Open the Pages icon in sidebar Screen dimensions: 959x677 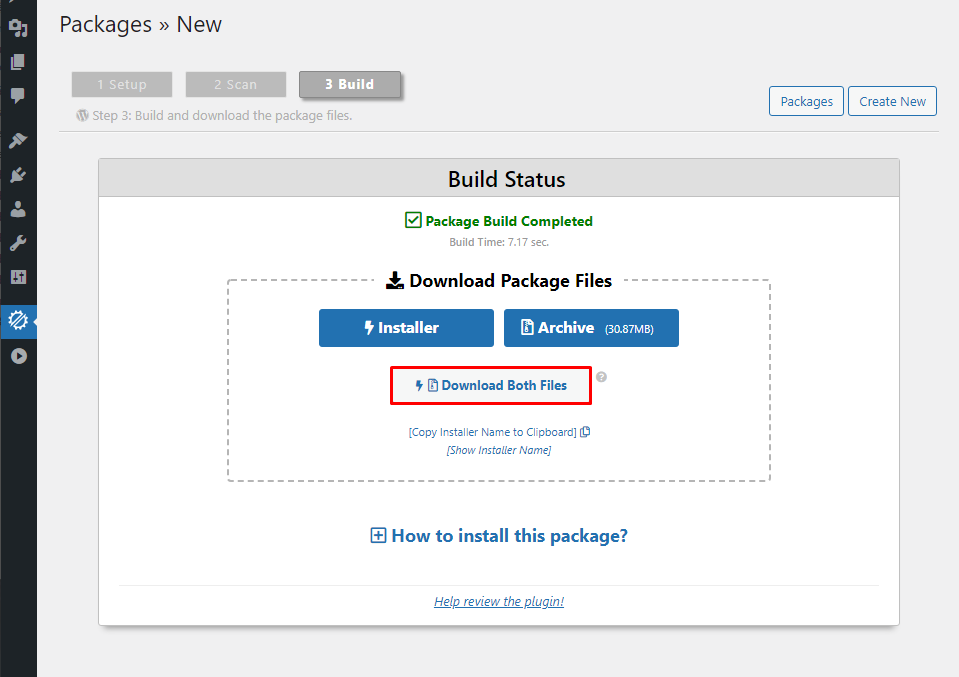tap(18, 62)
